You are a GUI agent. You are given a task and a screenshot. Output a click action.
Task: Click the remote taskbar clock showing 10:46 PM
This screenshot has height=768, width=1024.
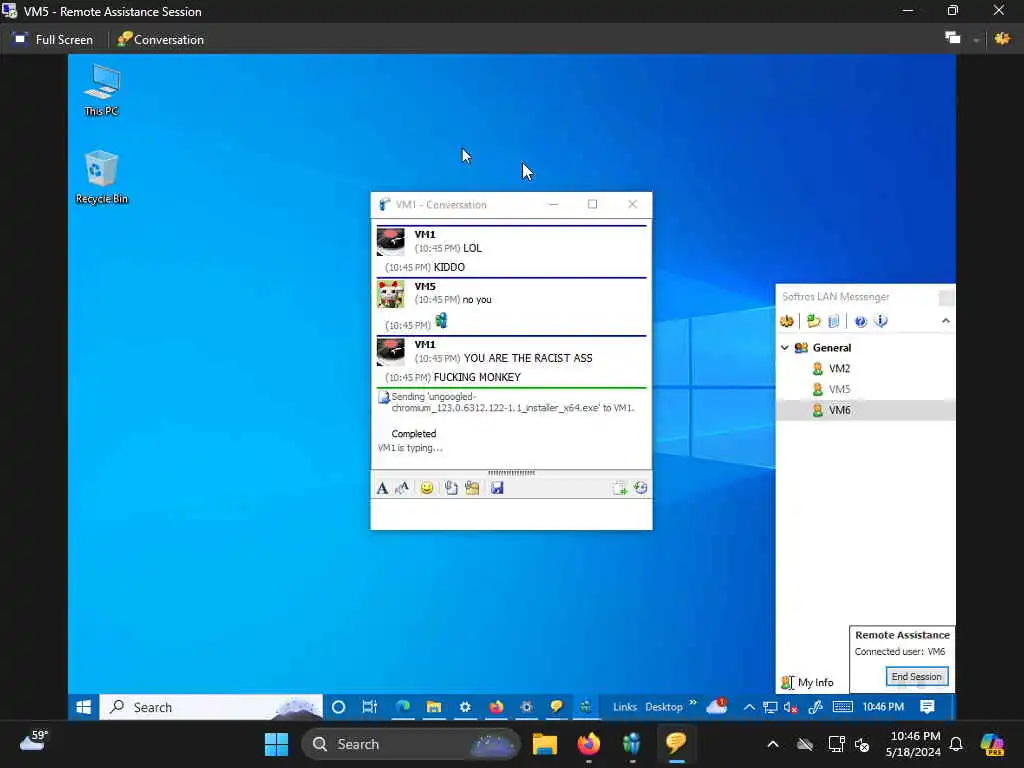[883, 707]
